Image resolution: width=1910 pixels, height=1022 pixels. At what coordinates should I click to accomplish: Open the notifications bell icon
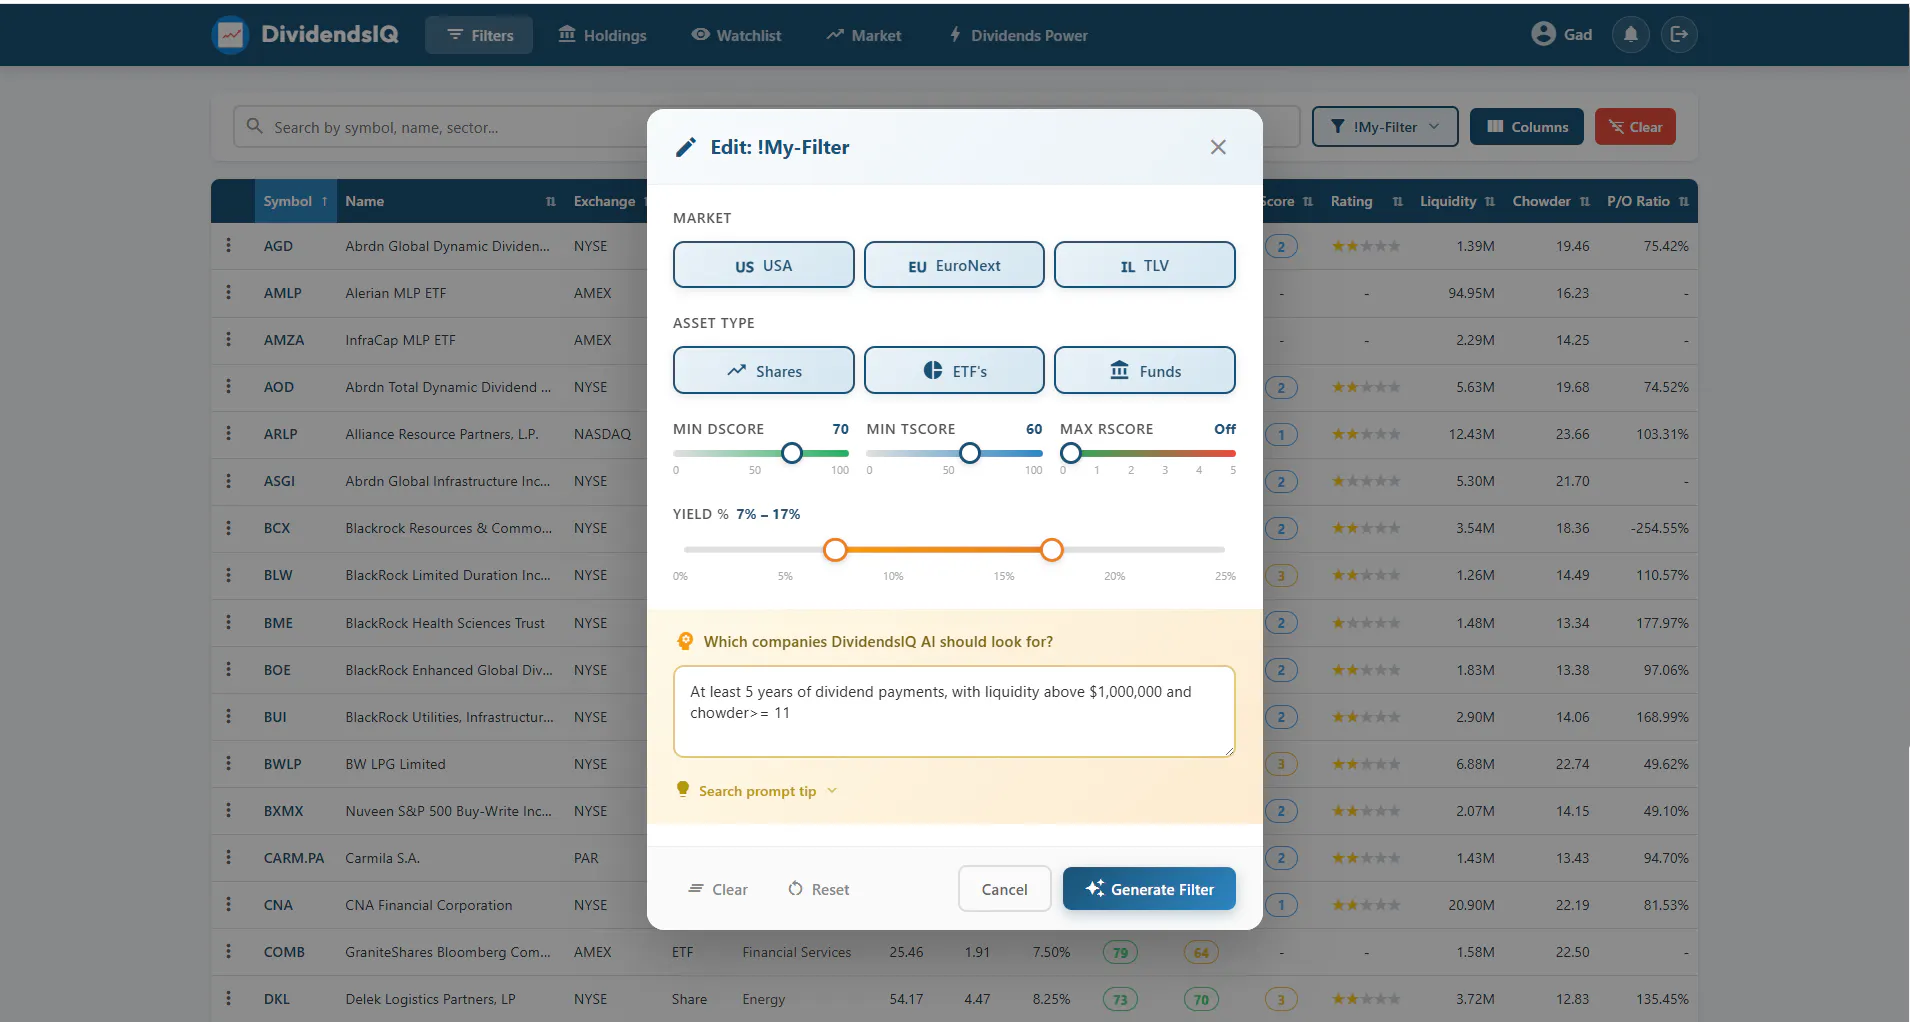click(1630, 35)
